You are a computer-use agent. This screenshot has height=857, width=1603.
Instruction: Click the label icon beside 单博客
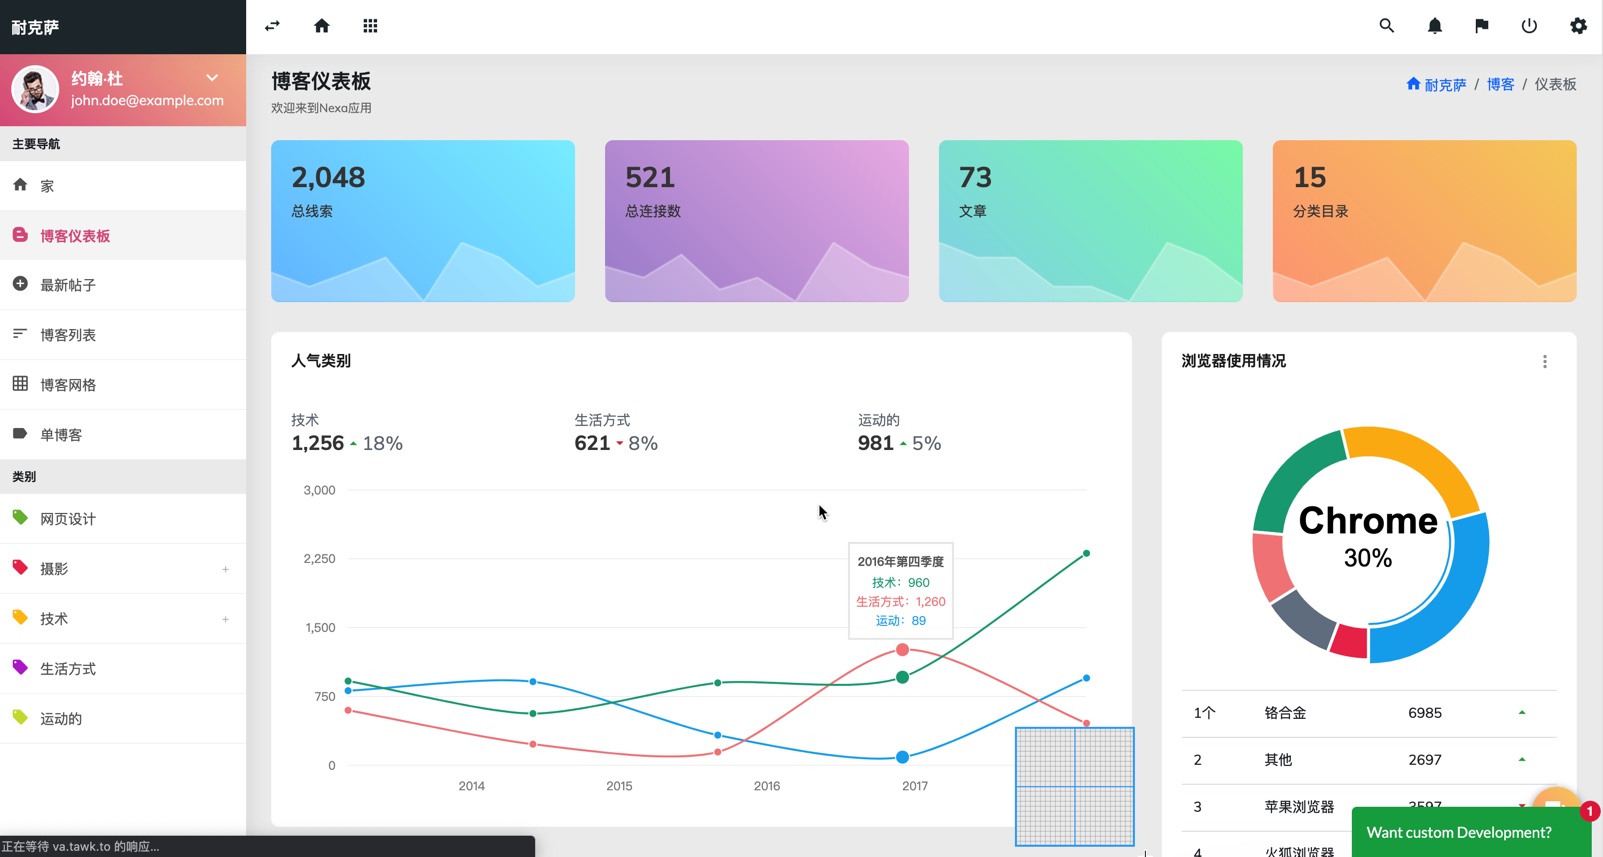point(20,433)
